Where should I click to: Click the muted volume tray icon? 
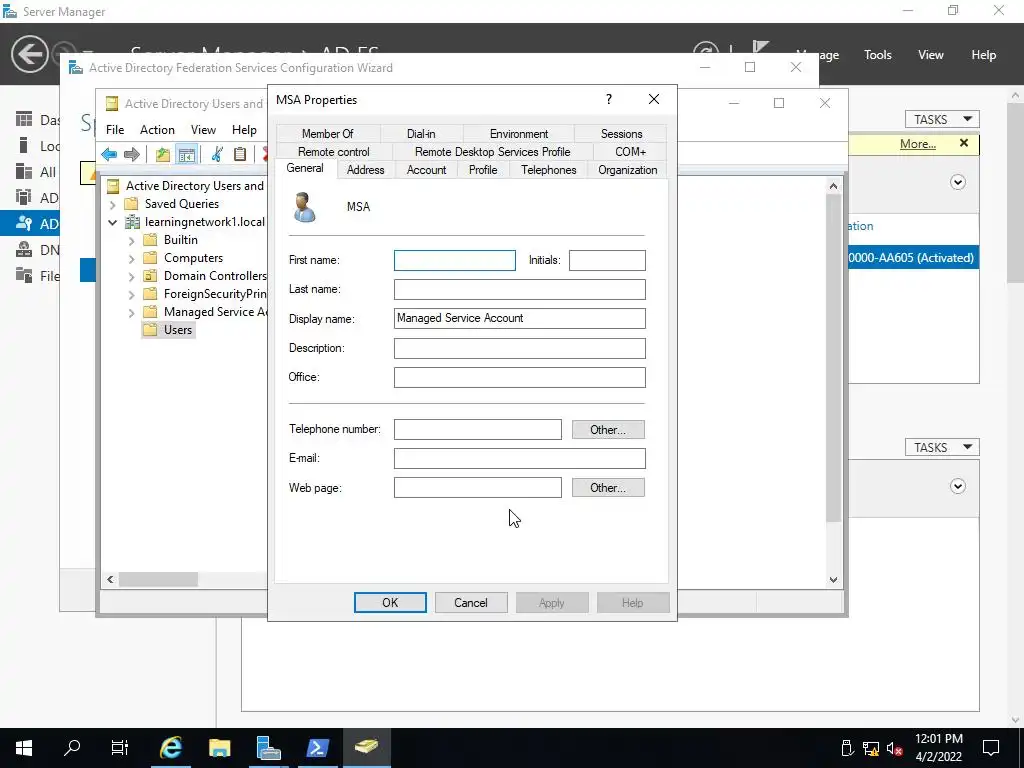(x=895, y=748)
